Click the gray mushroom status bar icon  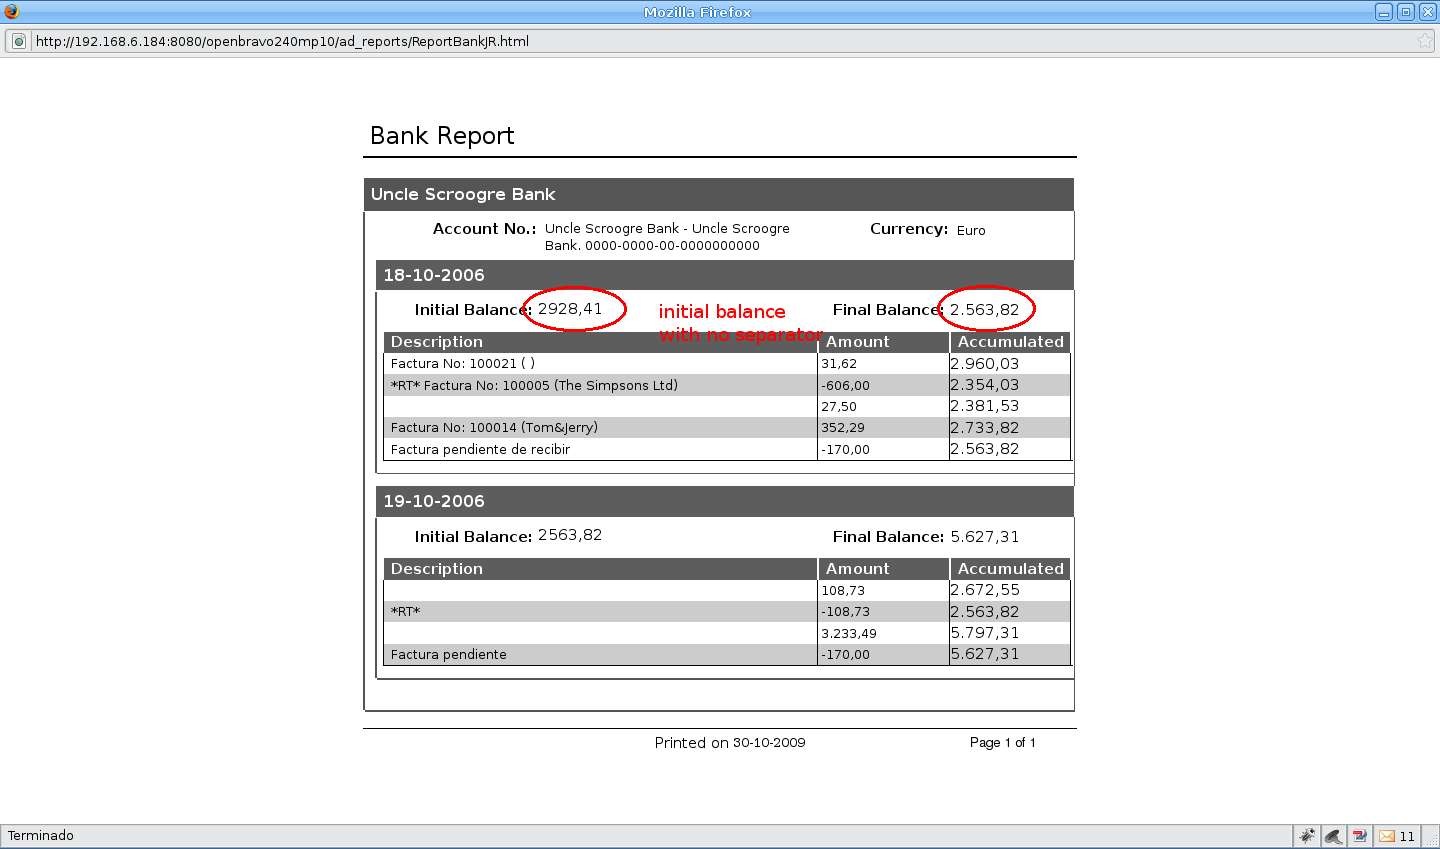click(1333, 836)
